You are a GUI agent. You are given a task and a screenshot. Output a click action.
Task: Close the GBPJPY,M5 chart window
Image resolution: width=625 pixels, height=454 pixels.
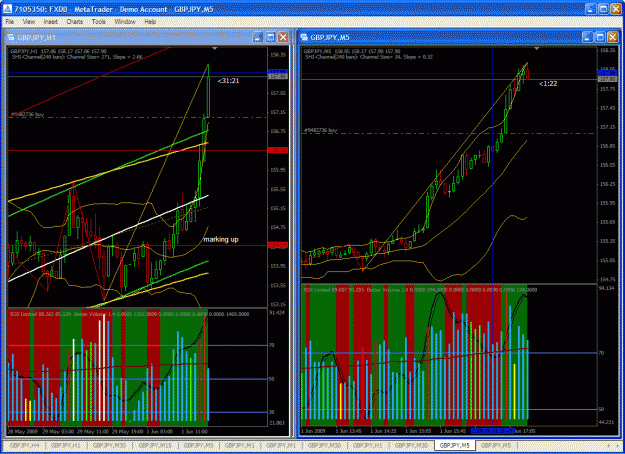click(613, 37)
